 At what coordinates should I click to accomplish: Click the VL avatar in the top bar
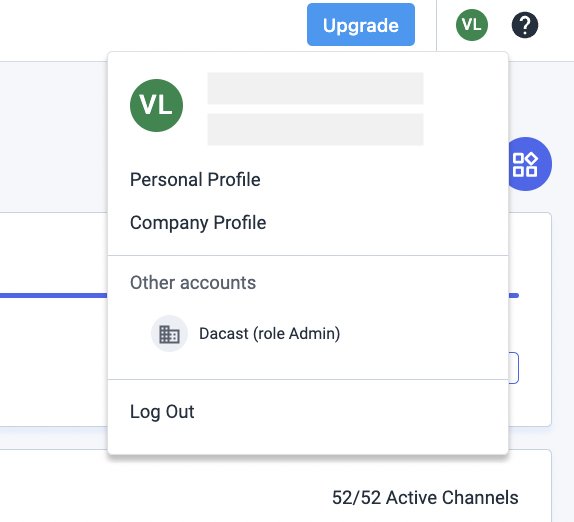coord(472,25)
